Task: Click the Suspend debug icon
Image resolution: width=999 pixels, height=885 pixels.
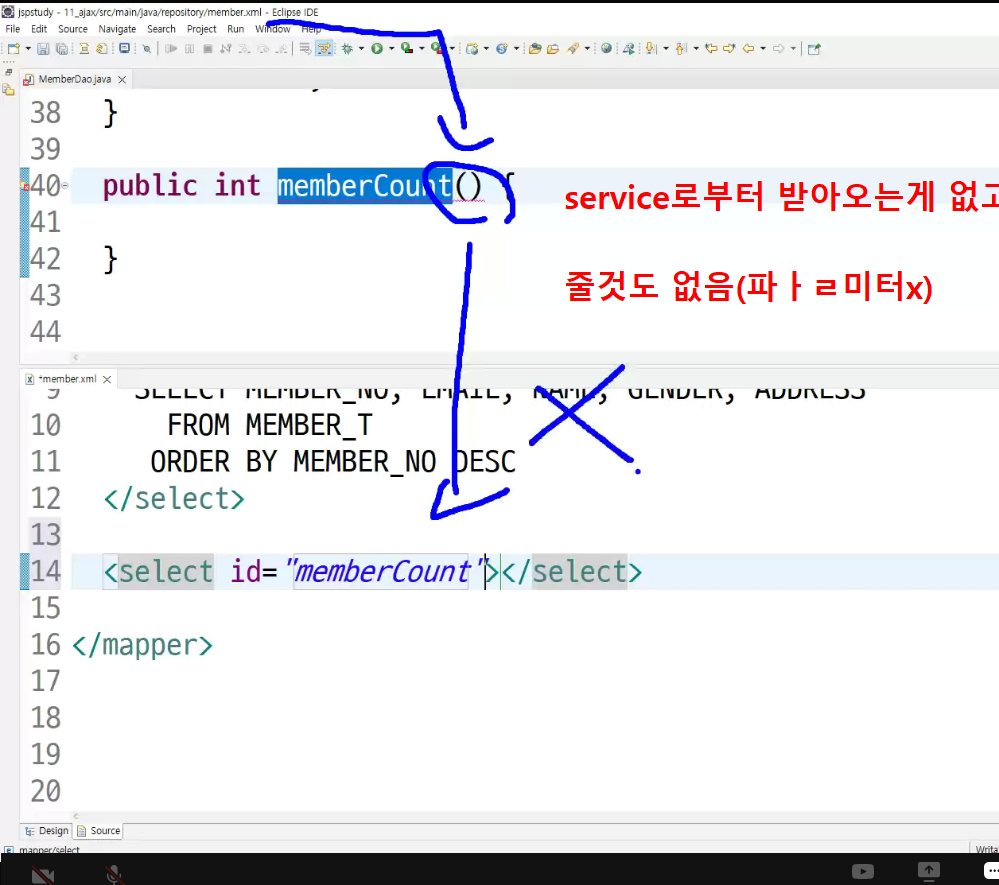Action: point(189,48)
